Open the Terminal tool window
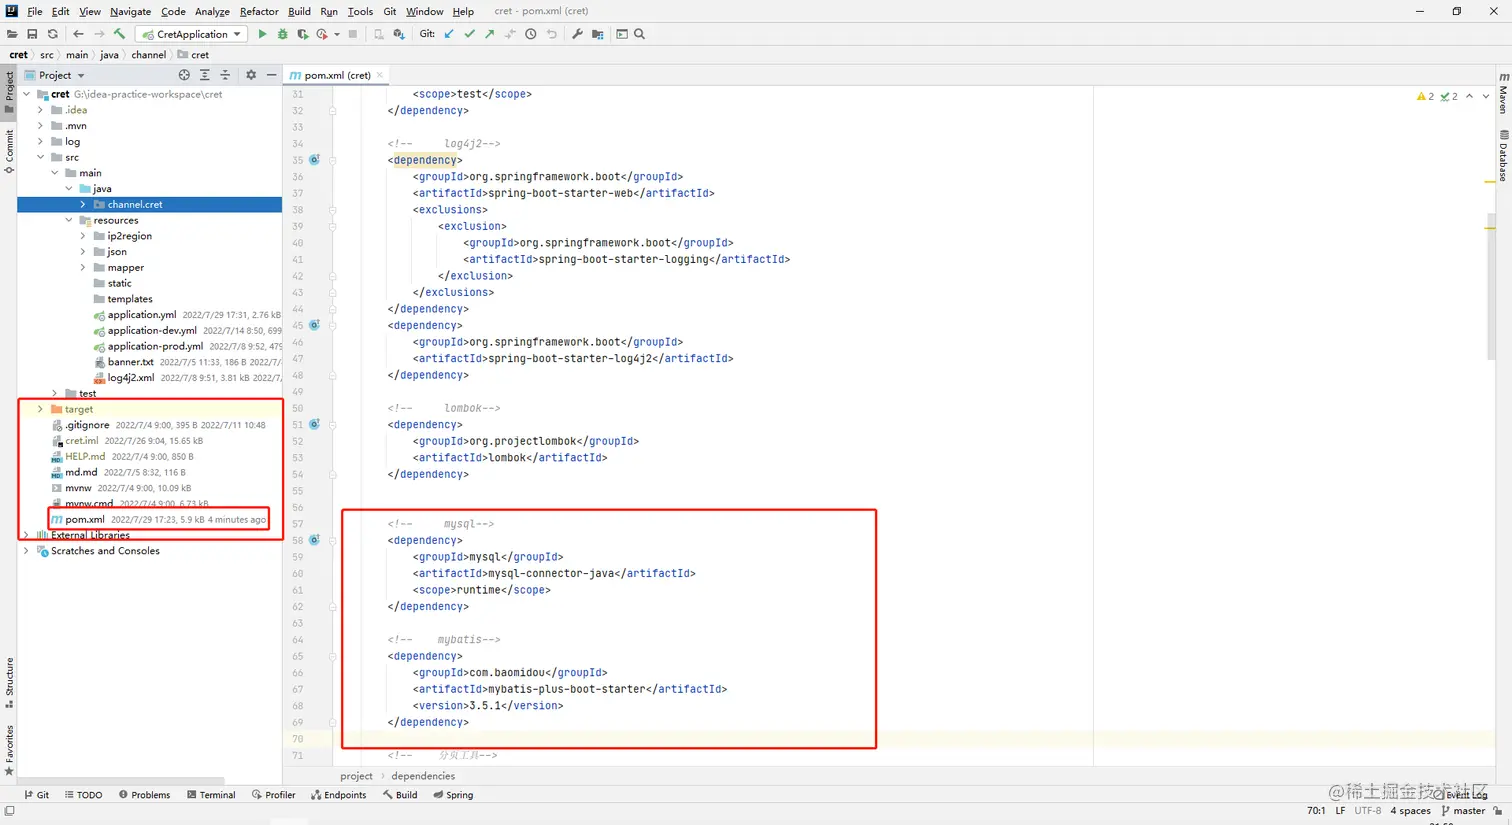The height and width of the screenshot is (825, 1512). (x=211, y=795)
